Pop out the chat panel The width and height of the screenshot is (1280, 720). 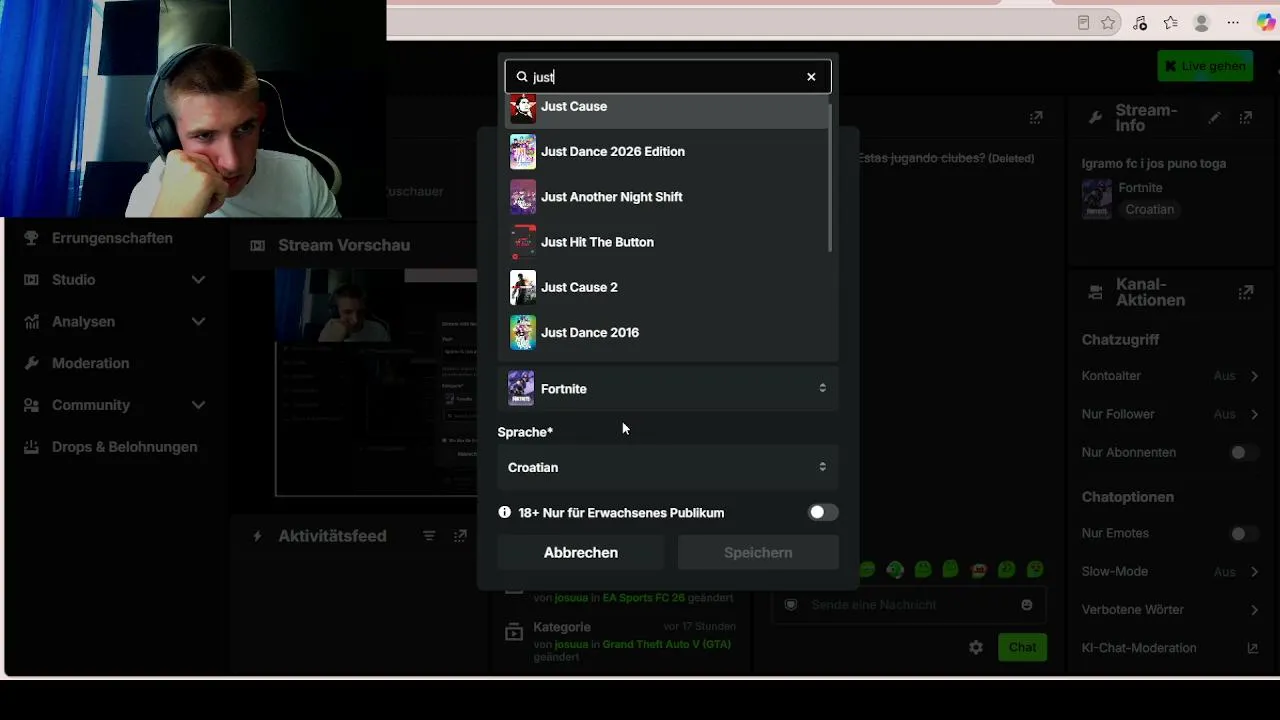(x=1036, y=118)
